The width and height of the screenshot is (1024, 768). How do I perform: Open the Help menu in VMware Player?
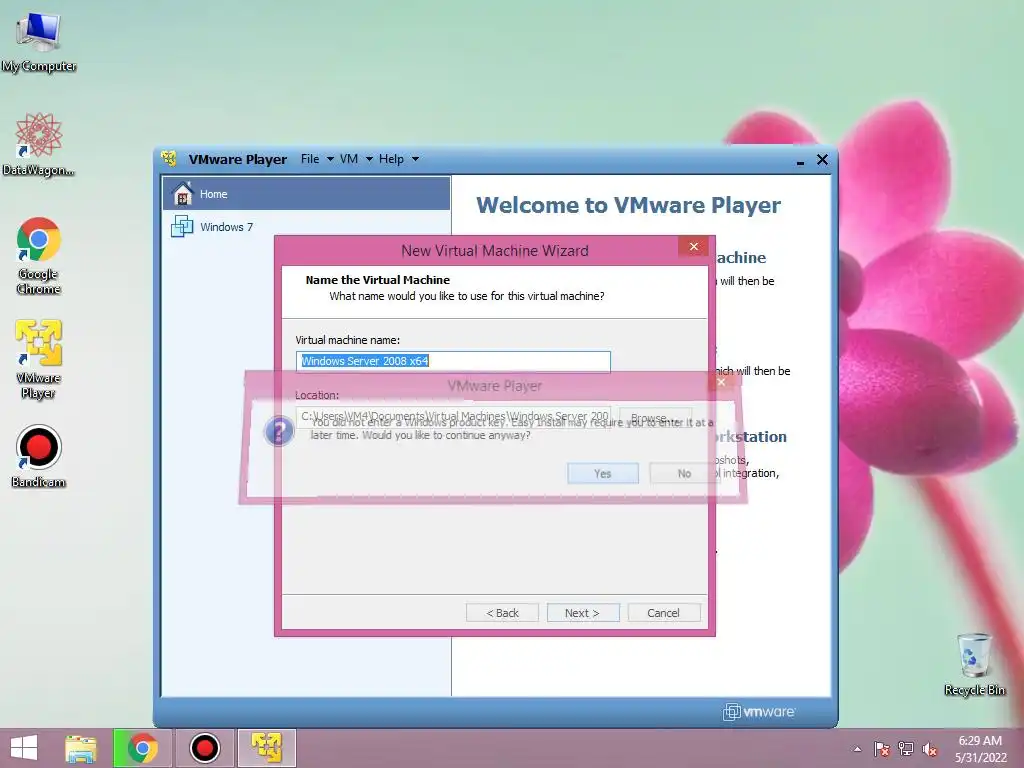click(x=391, y=159)
